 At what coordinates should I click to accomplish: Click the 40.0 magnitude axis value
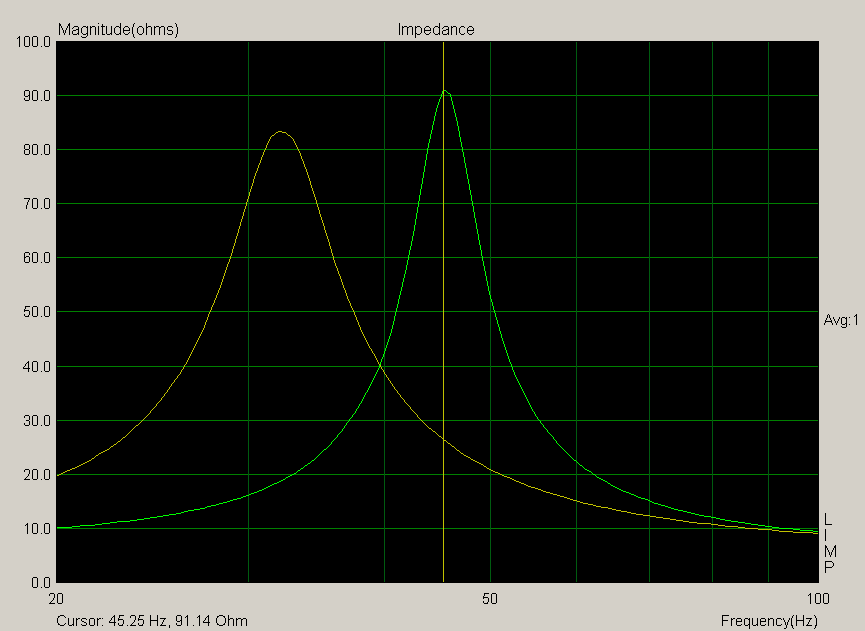37,367
